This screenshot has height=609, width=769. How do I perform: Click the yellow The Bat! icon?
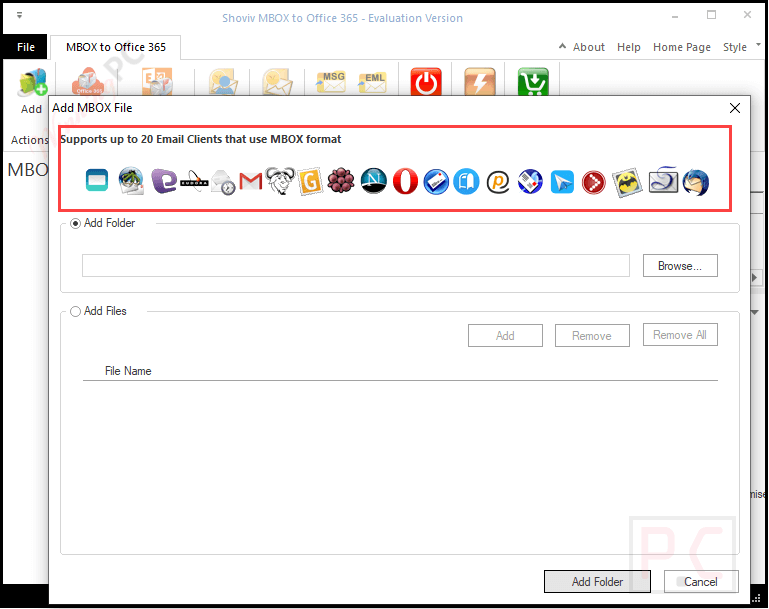point(627,182)
